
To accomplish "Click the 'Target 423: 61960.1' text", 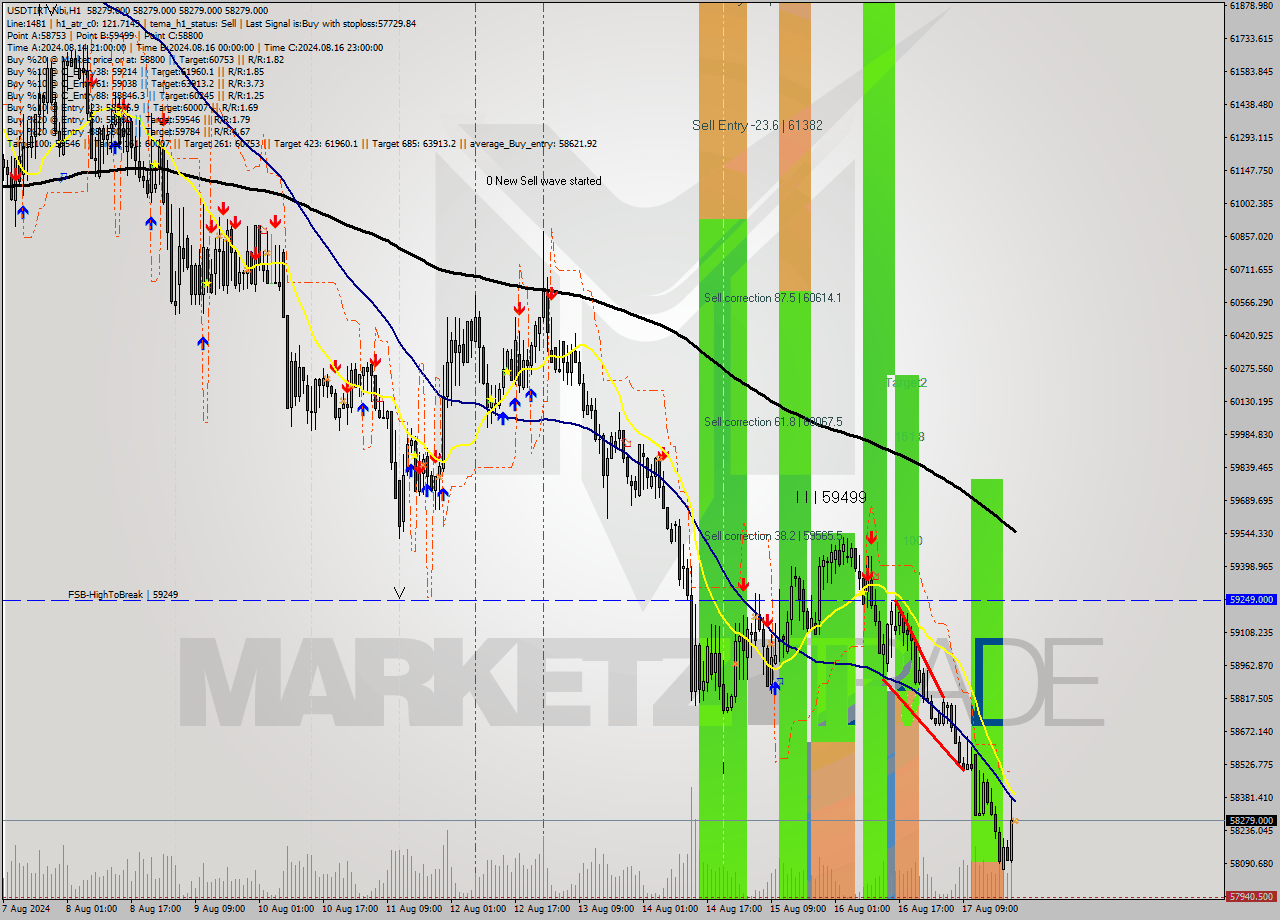I will (314, 143).
